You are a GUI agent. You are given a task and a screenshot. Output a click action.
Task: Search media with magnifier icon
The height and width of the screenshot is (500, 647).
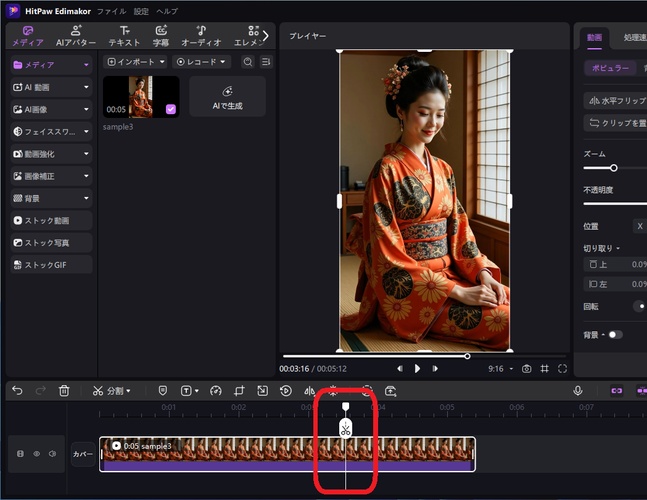click(248, 62)
